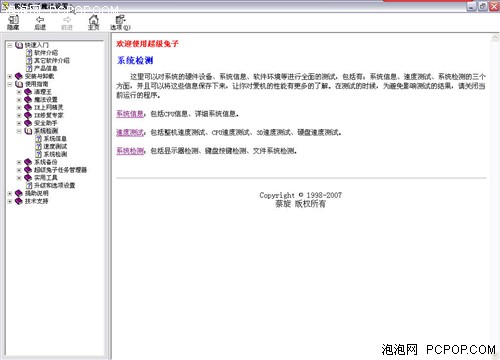Open the 选项 (Options) toolbar menu

click(120, 23)
